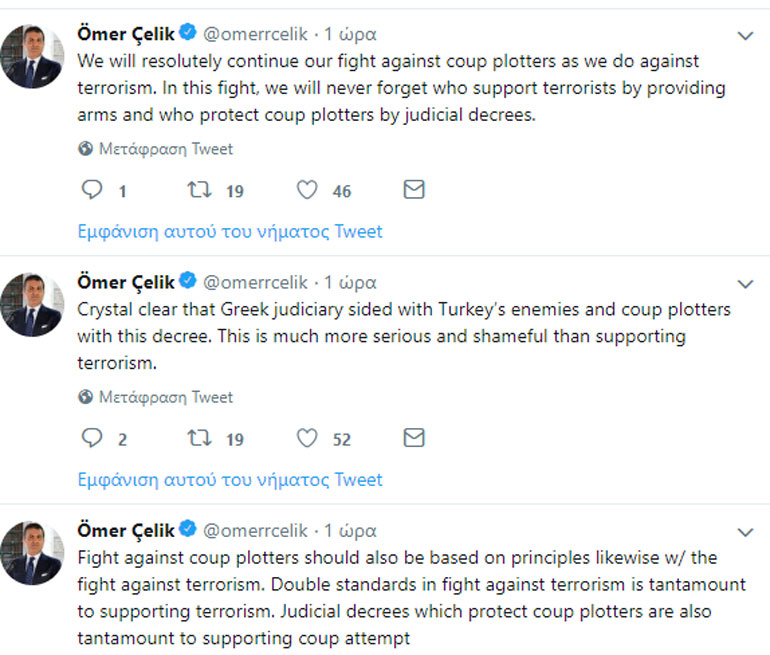The width and height of the screenshot is (770, 655).
Task: Open the @omerrcelik handle on third tweet
Action: click(256, 530)
